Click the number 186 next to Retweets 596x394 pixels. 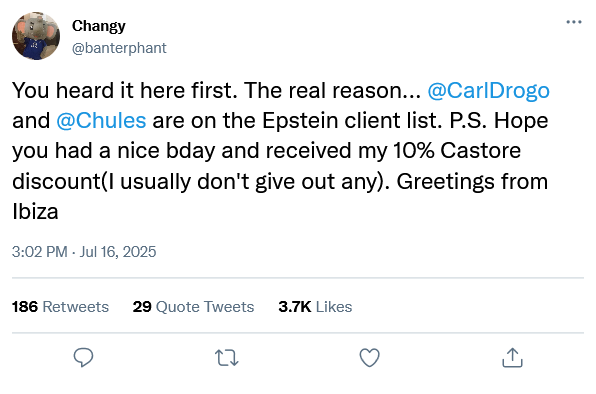(25, 307)
